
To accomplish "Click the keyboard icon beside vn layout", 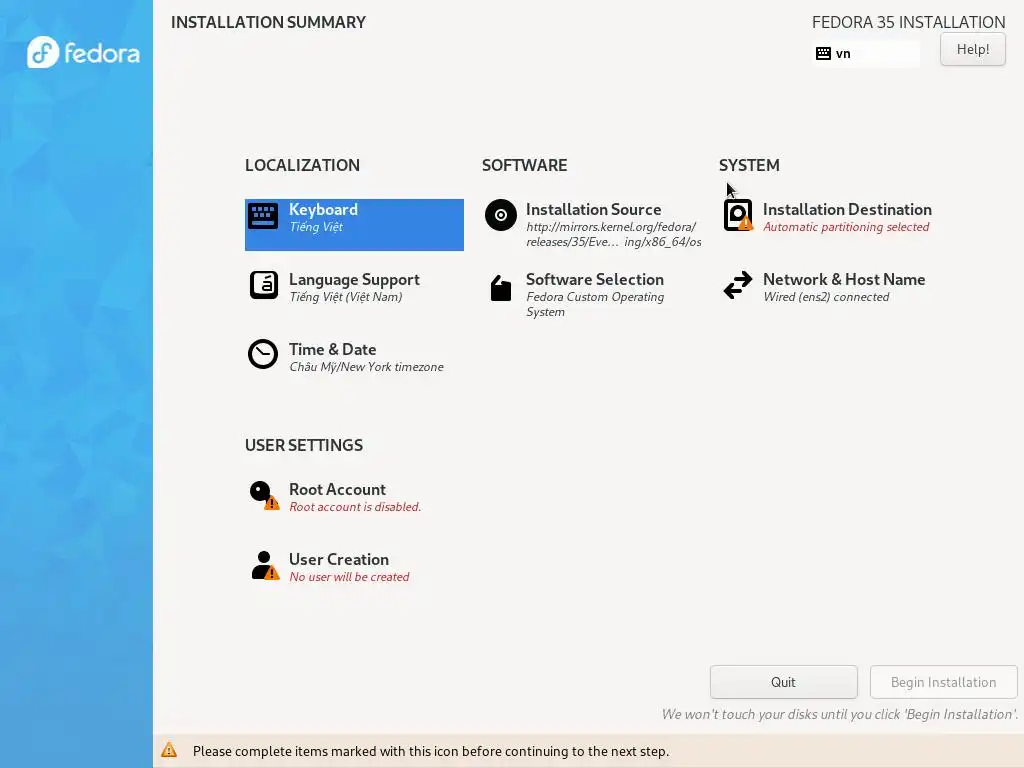I will (824, 54).
